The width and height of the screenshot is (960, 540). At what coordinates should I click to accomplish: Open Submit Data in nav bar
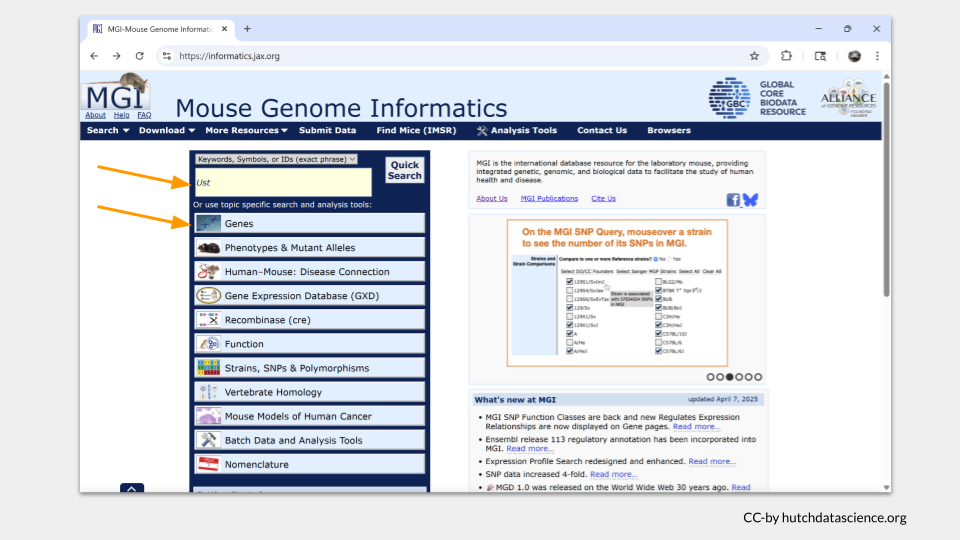[x=328, y=130]
